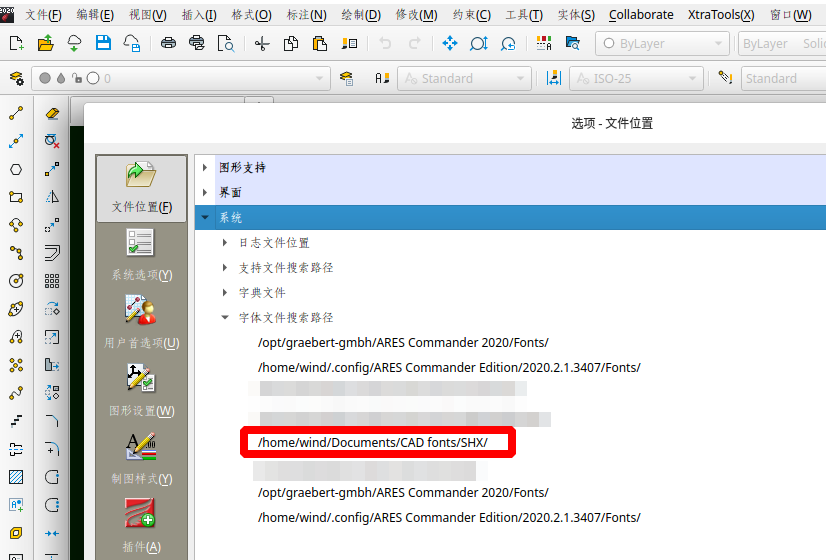The image size is (826, 560).
Task: Select the Erase tool
Action: pos(52,113)
